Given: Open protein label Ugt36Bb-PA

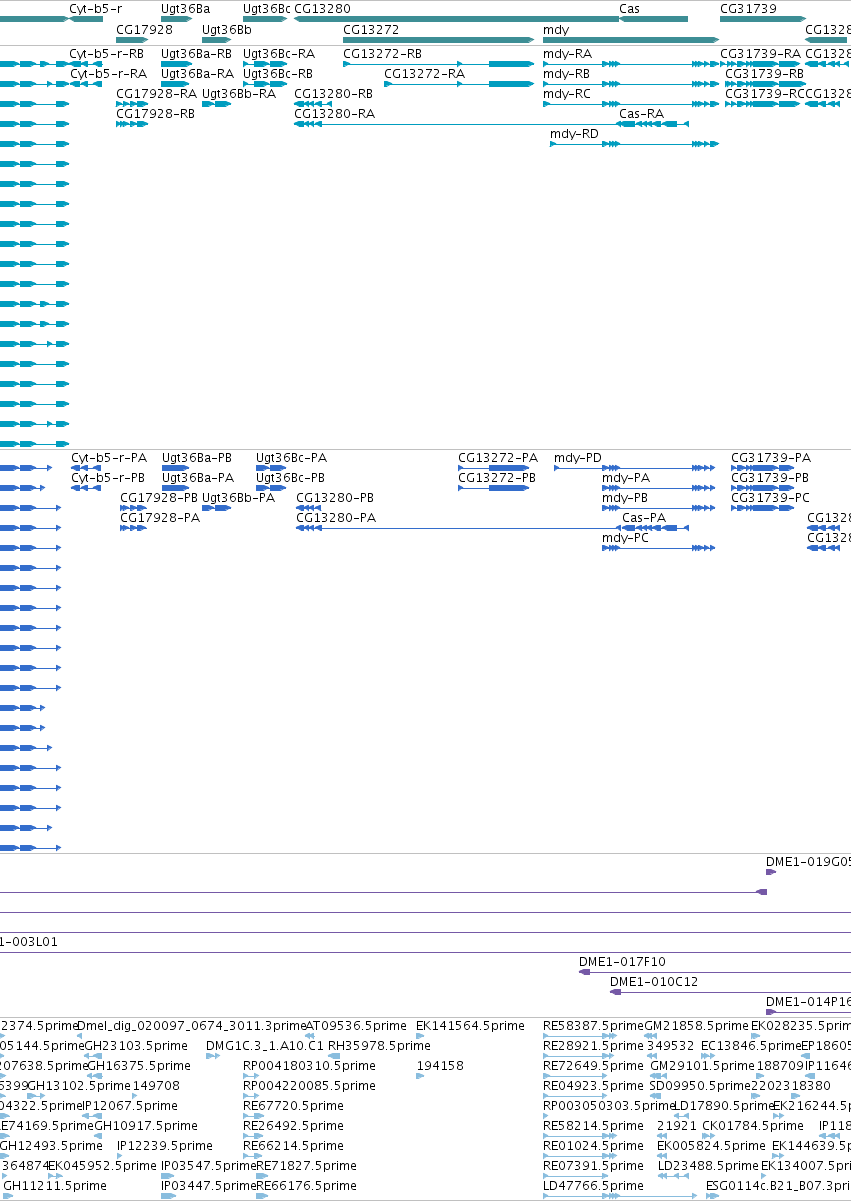Looking at the screenshot, I should coord(239,497).
